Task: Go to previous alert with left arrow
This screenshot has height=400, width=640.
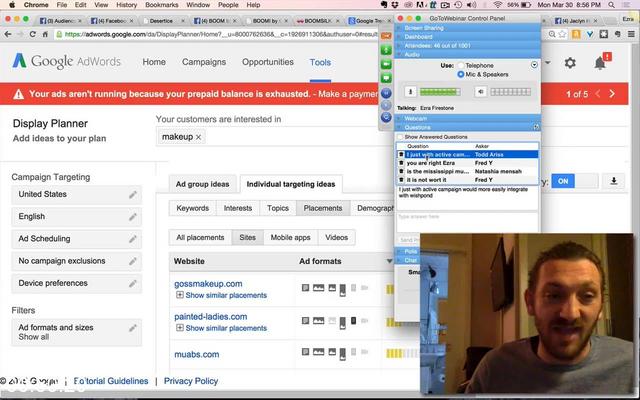Action: pyautogui.click(x=598, y=94)
